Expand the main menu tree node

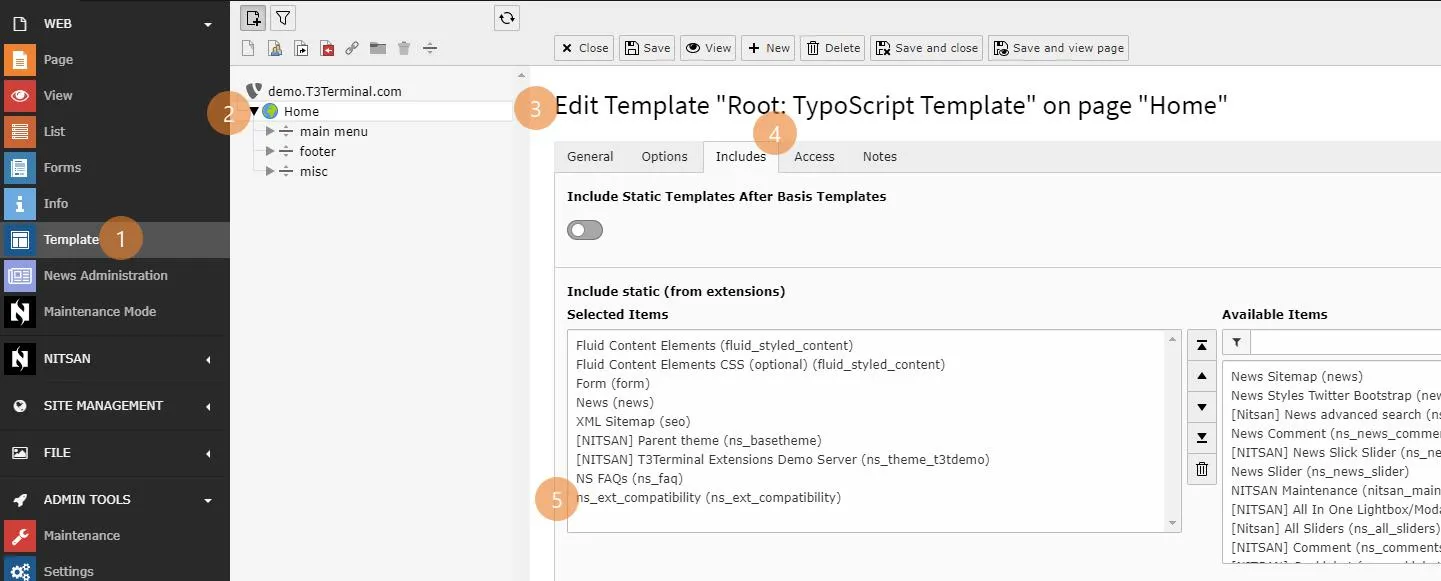(270, 132)
